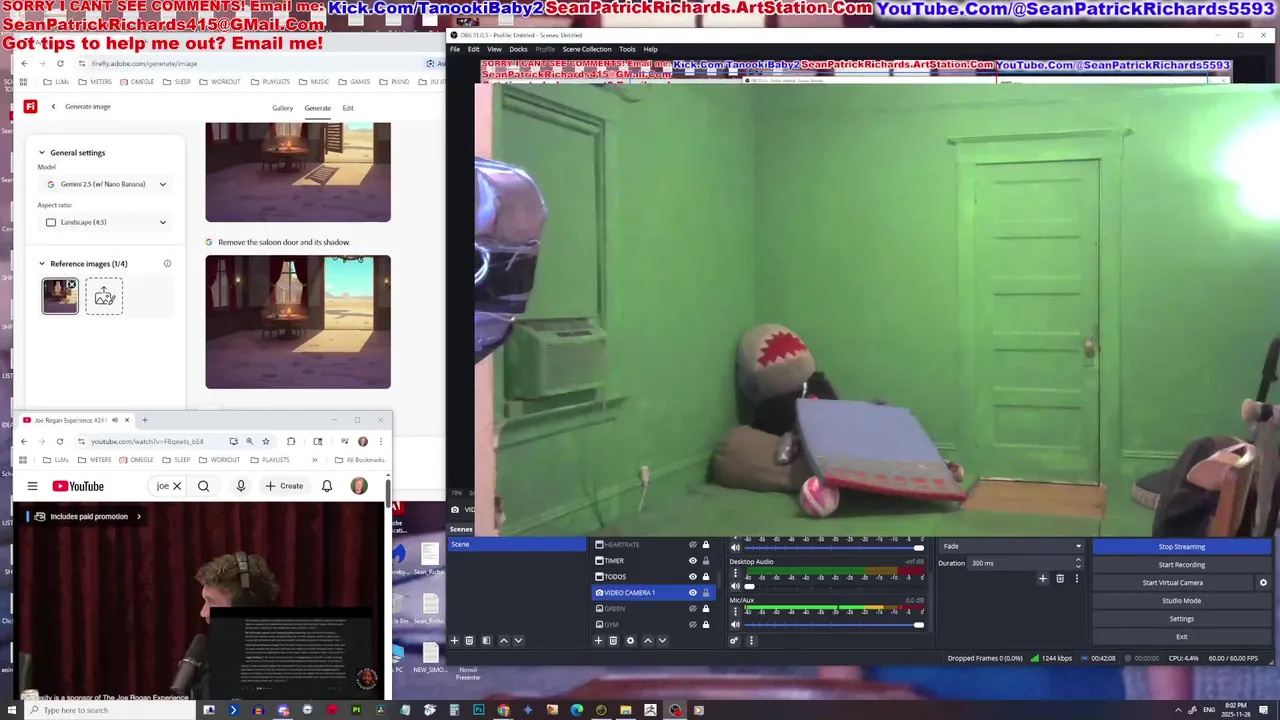
Task: Open the OBS Scene Collection menu
Action: tap(587, 49)
